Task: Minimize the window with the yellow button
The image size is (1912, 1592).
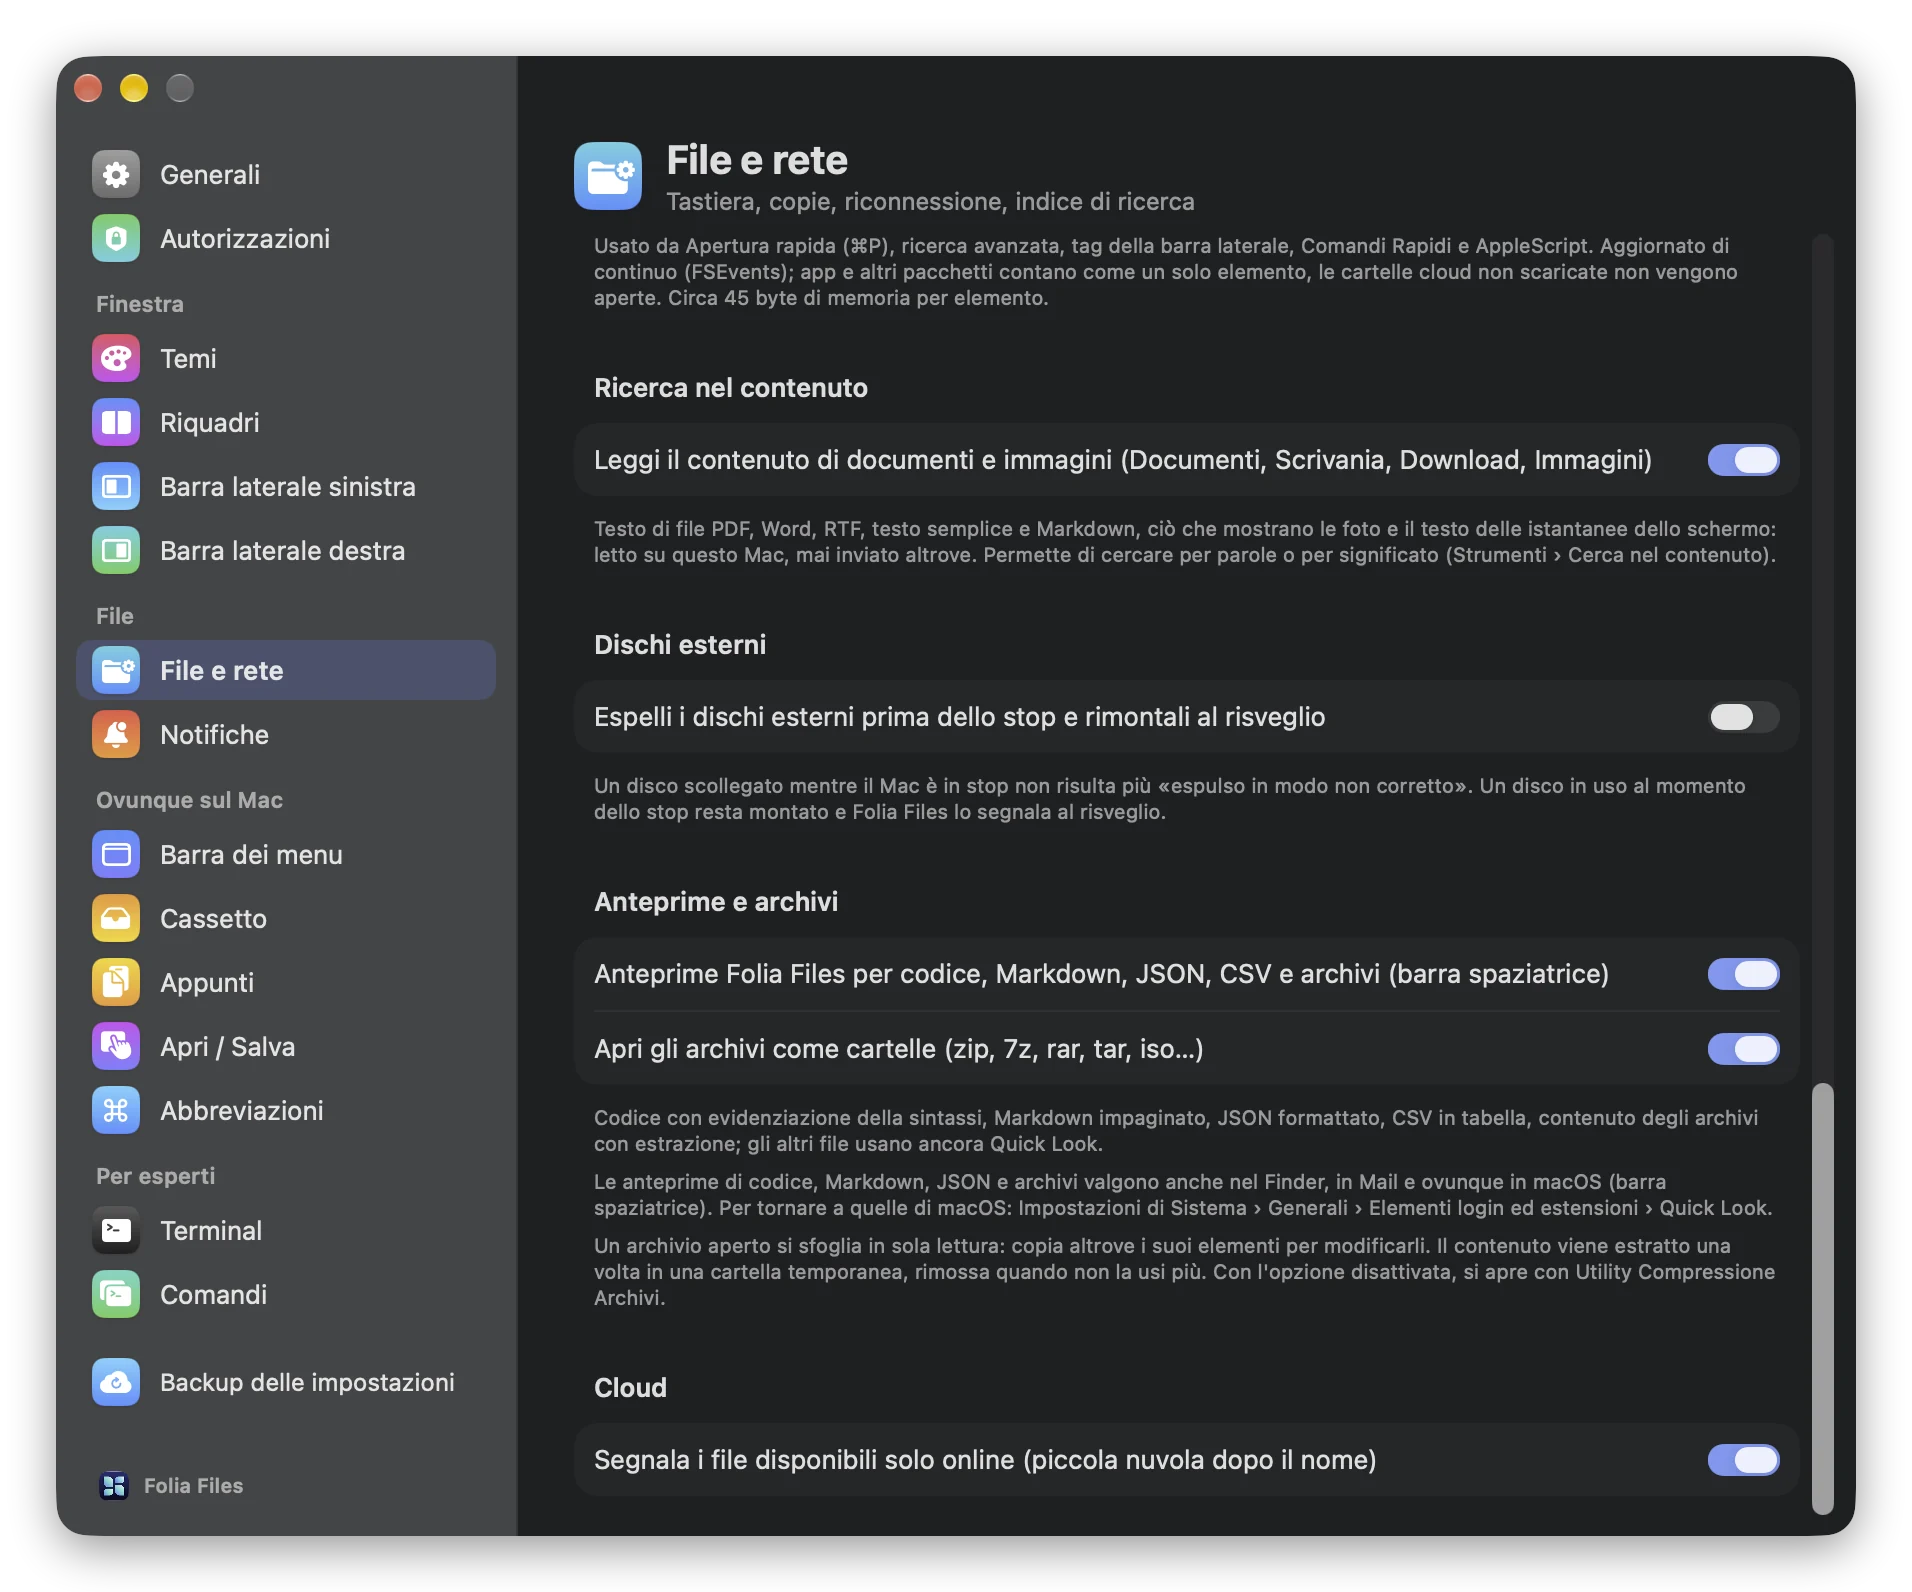Action: click(x=134, y=89)
